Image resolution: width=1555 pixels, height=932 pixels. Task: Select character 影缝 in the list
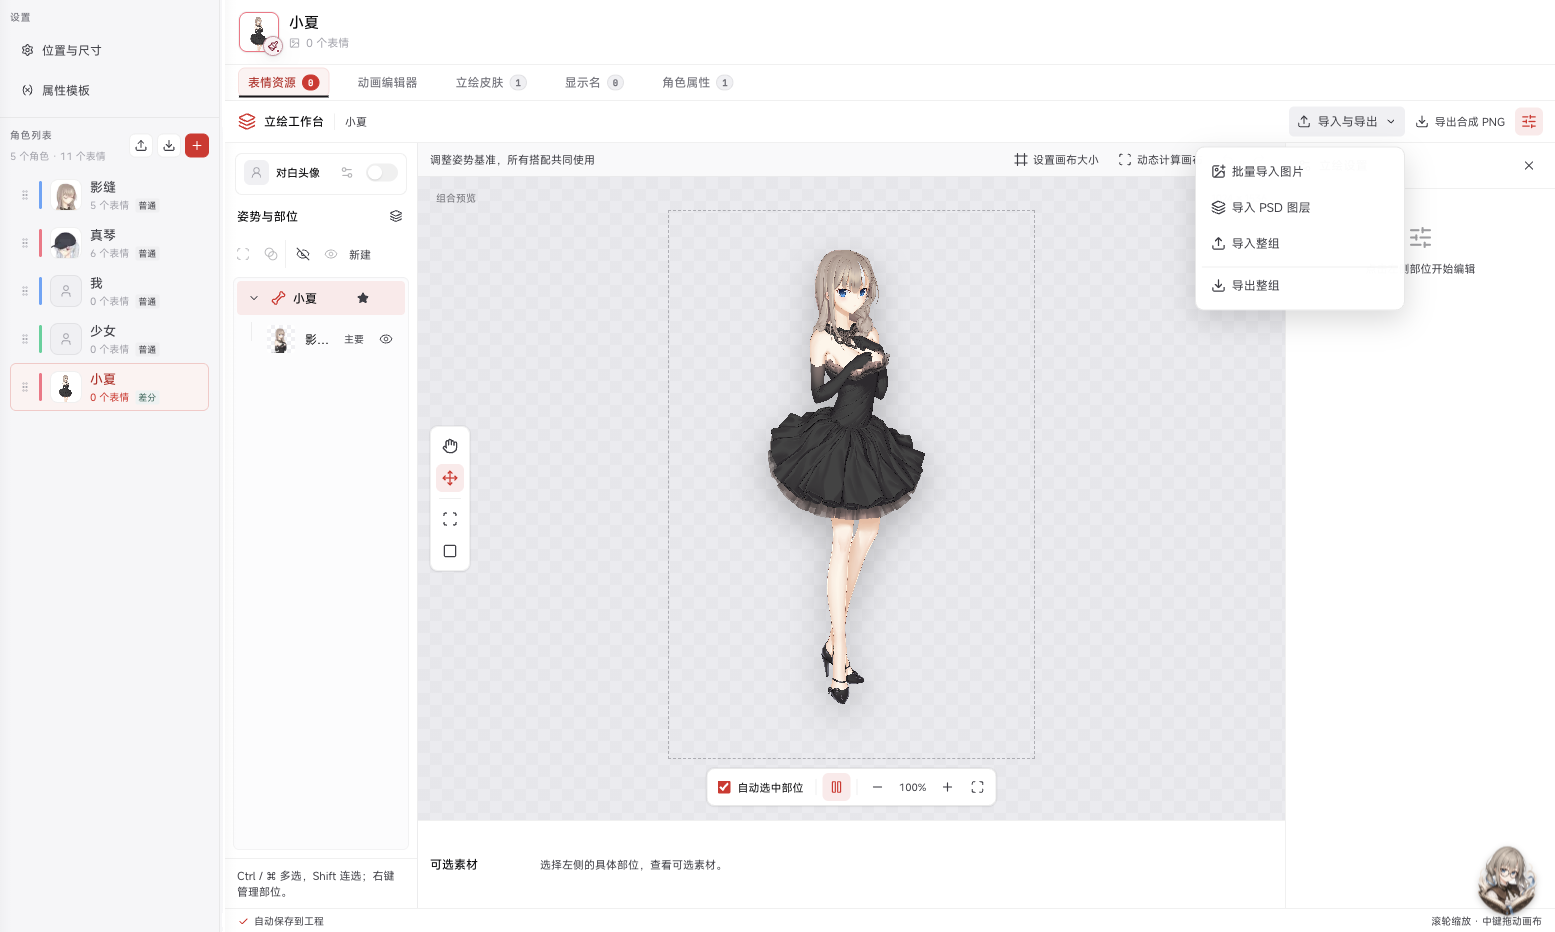click(109, 195)
